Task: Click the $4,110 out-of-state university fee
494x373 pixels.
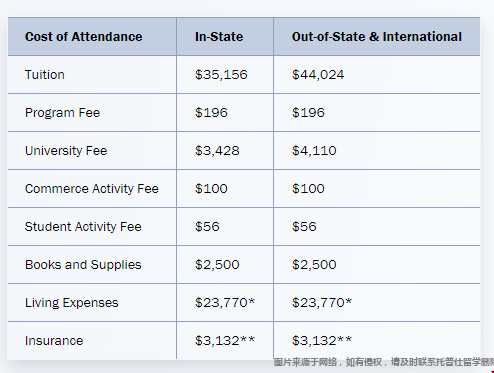Action: (x=314, y=151)
